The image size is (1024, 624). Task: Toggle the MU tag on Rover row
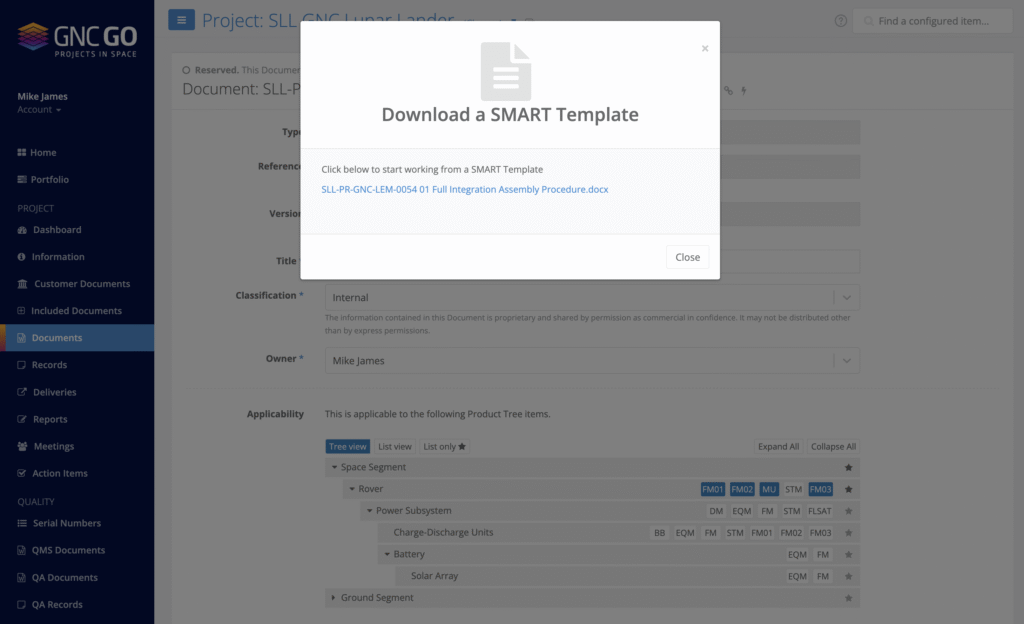click(768, 489)
